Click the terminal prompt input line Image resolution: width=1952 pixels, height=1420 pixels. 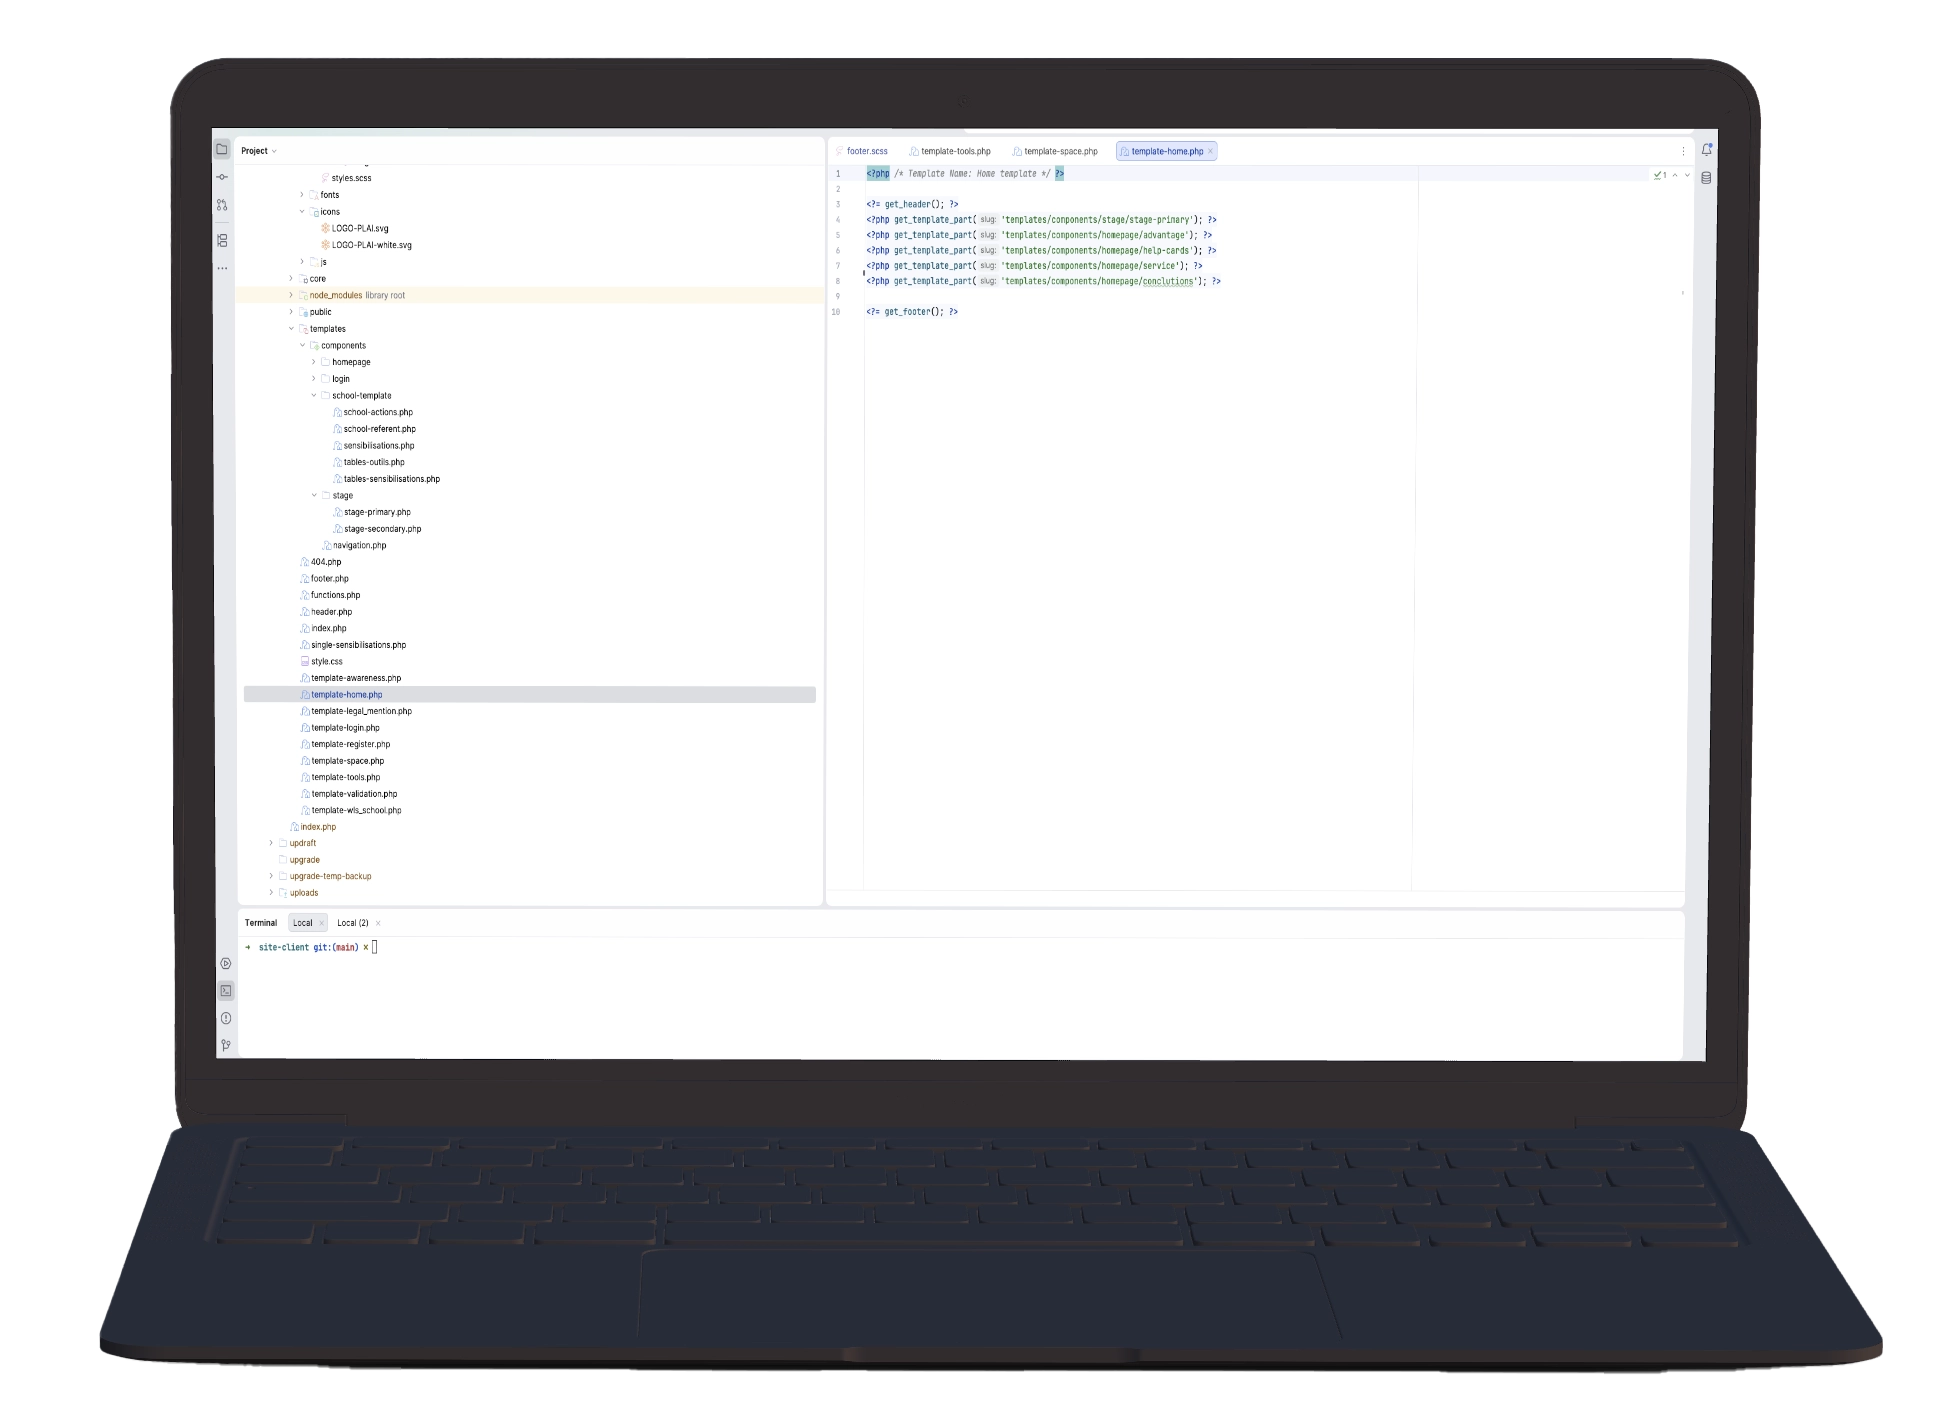pyautogui.click(x=961, y=947)
